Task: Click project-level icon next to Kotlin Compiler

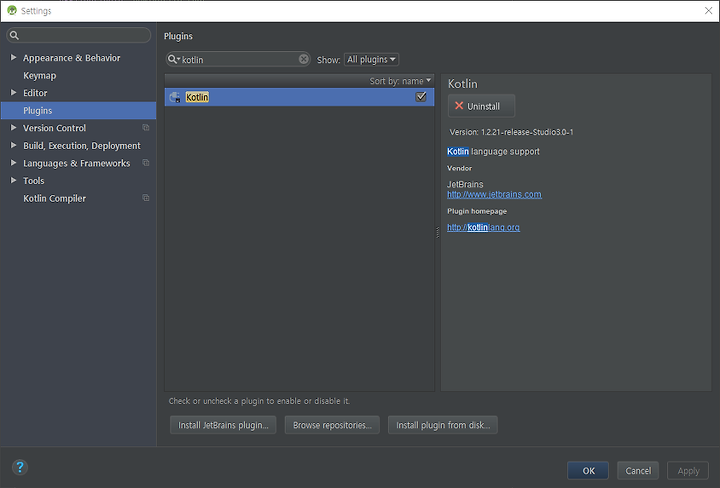Action: click(146, 198)
